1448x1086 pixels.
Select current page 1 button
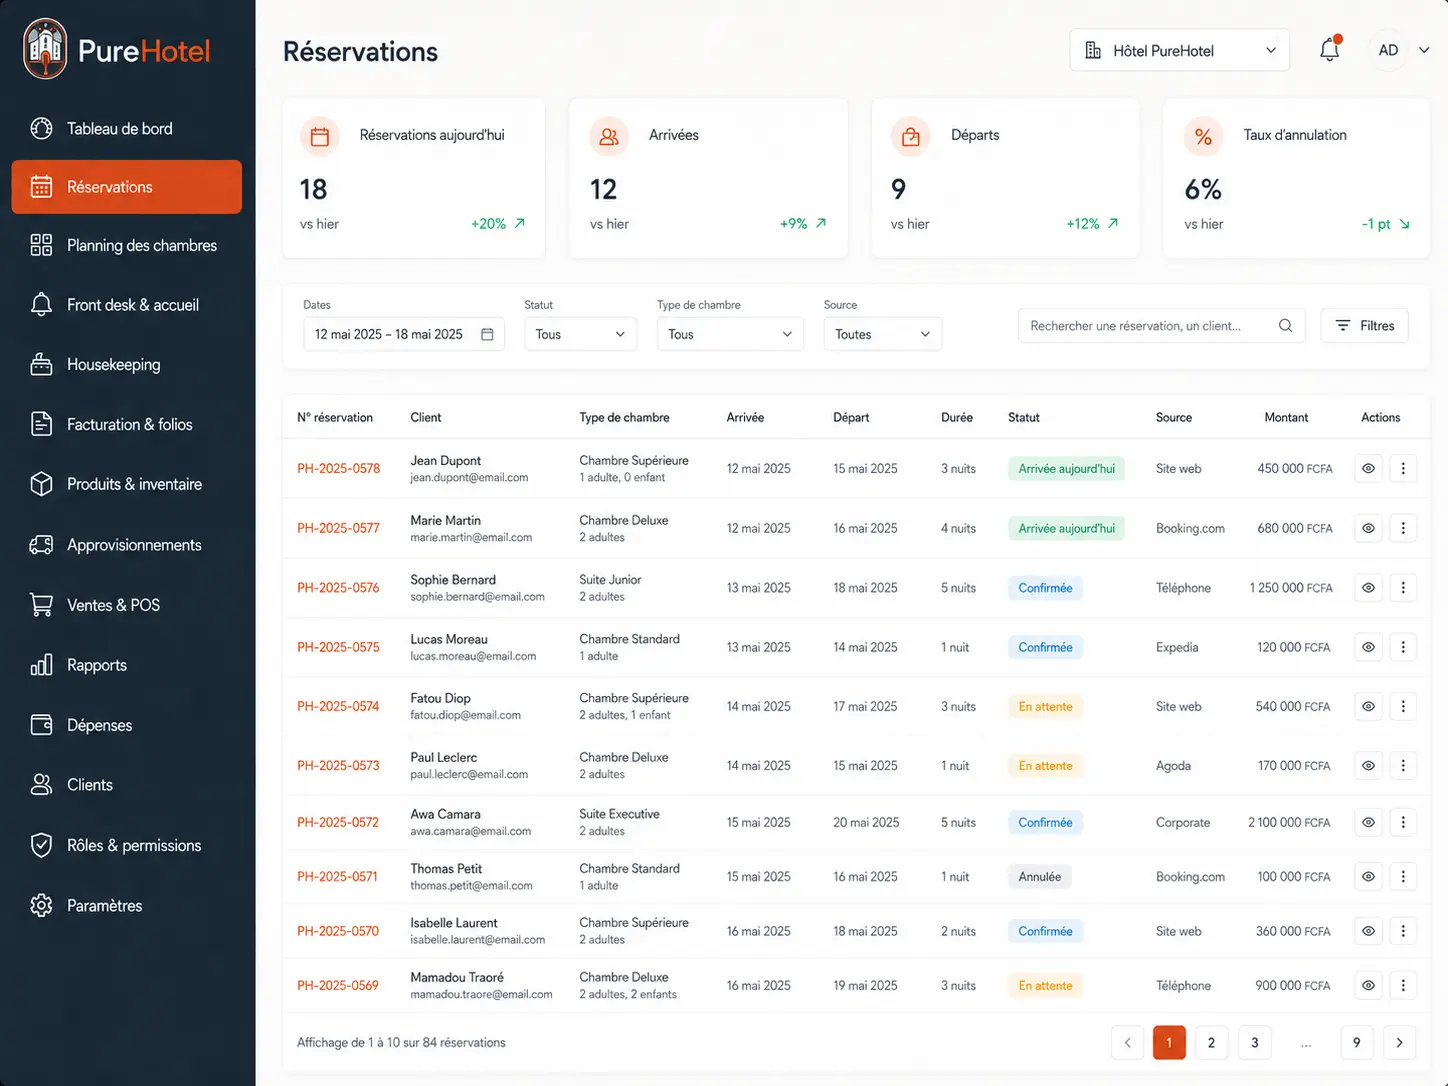tap(1169, 1042)
